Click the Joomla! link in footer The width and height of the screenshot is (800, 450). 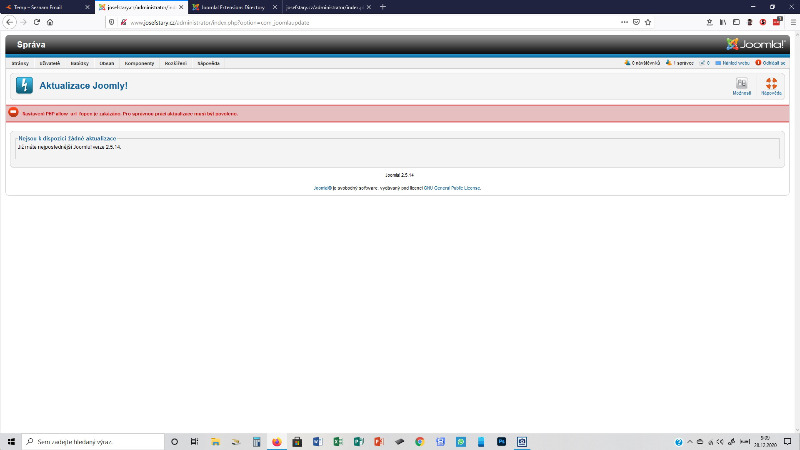[x=322, y=188]
